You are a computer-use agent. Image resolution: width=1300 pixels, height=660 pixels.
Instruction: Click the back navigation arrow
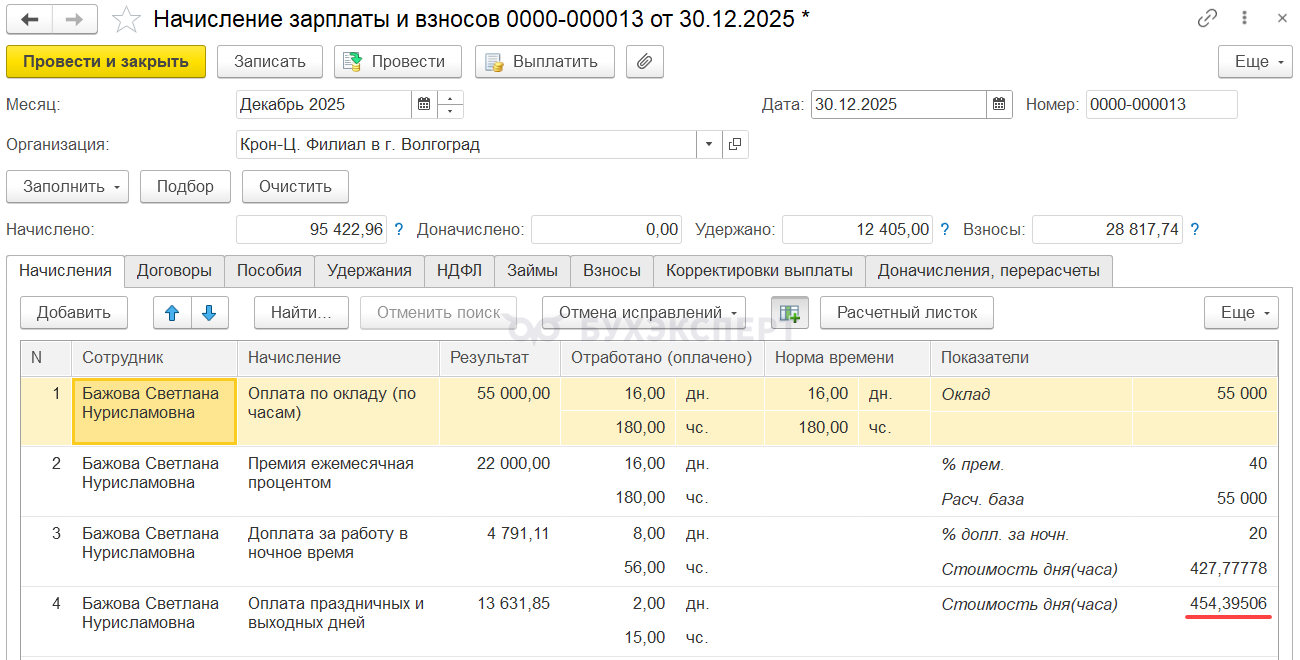(x=30, y=19)
